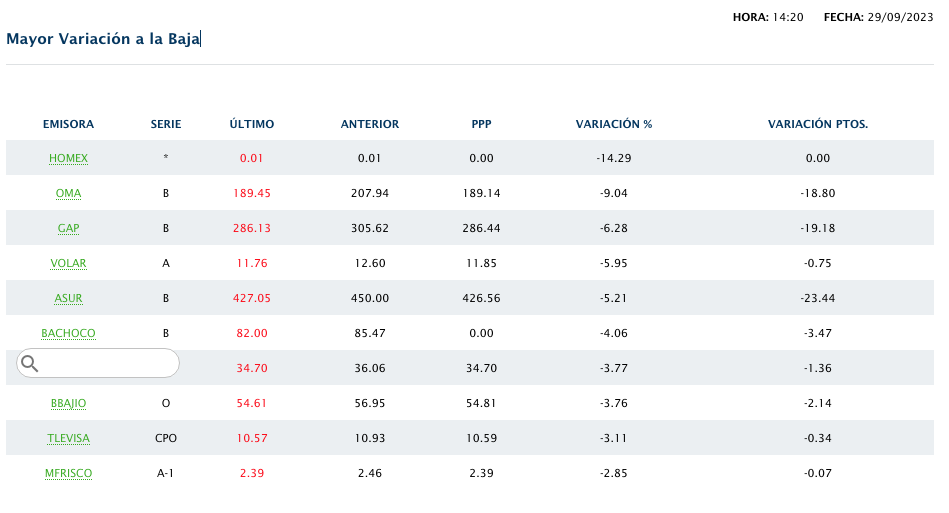Click the SERIE column header
The width and height of the screenshot is (949, 513).
(x=166, y=124)
